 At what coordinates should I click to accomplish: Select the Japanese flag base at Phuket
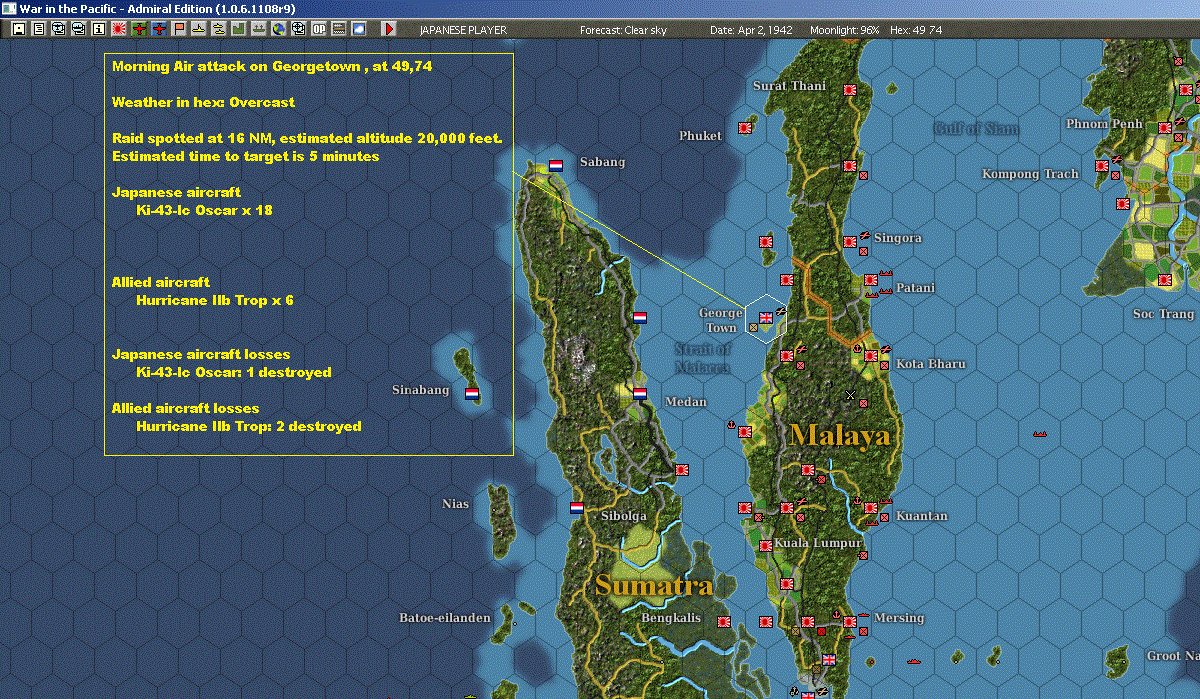745,127
